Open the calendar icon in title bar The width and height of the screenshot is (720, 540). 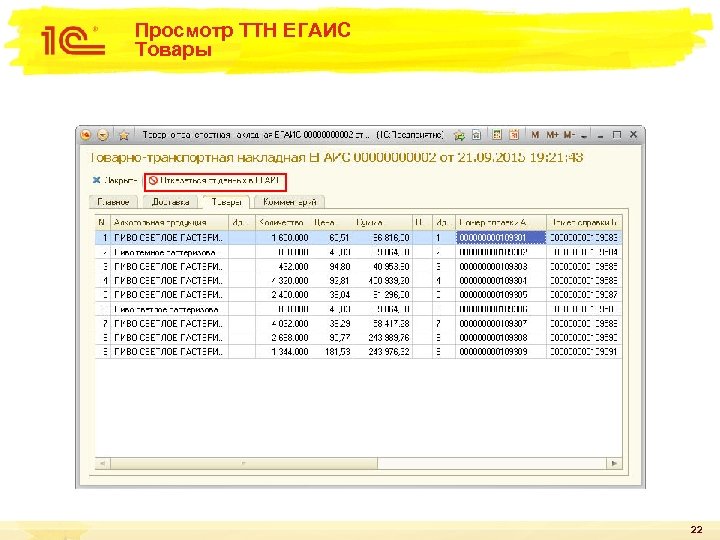(514, 135)
